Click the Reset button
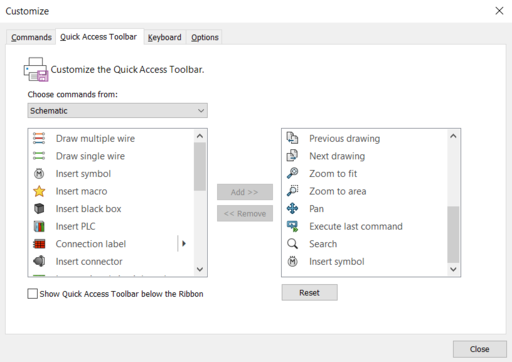 click(x=309, y=293)
